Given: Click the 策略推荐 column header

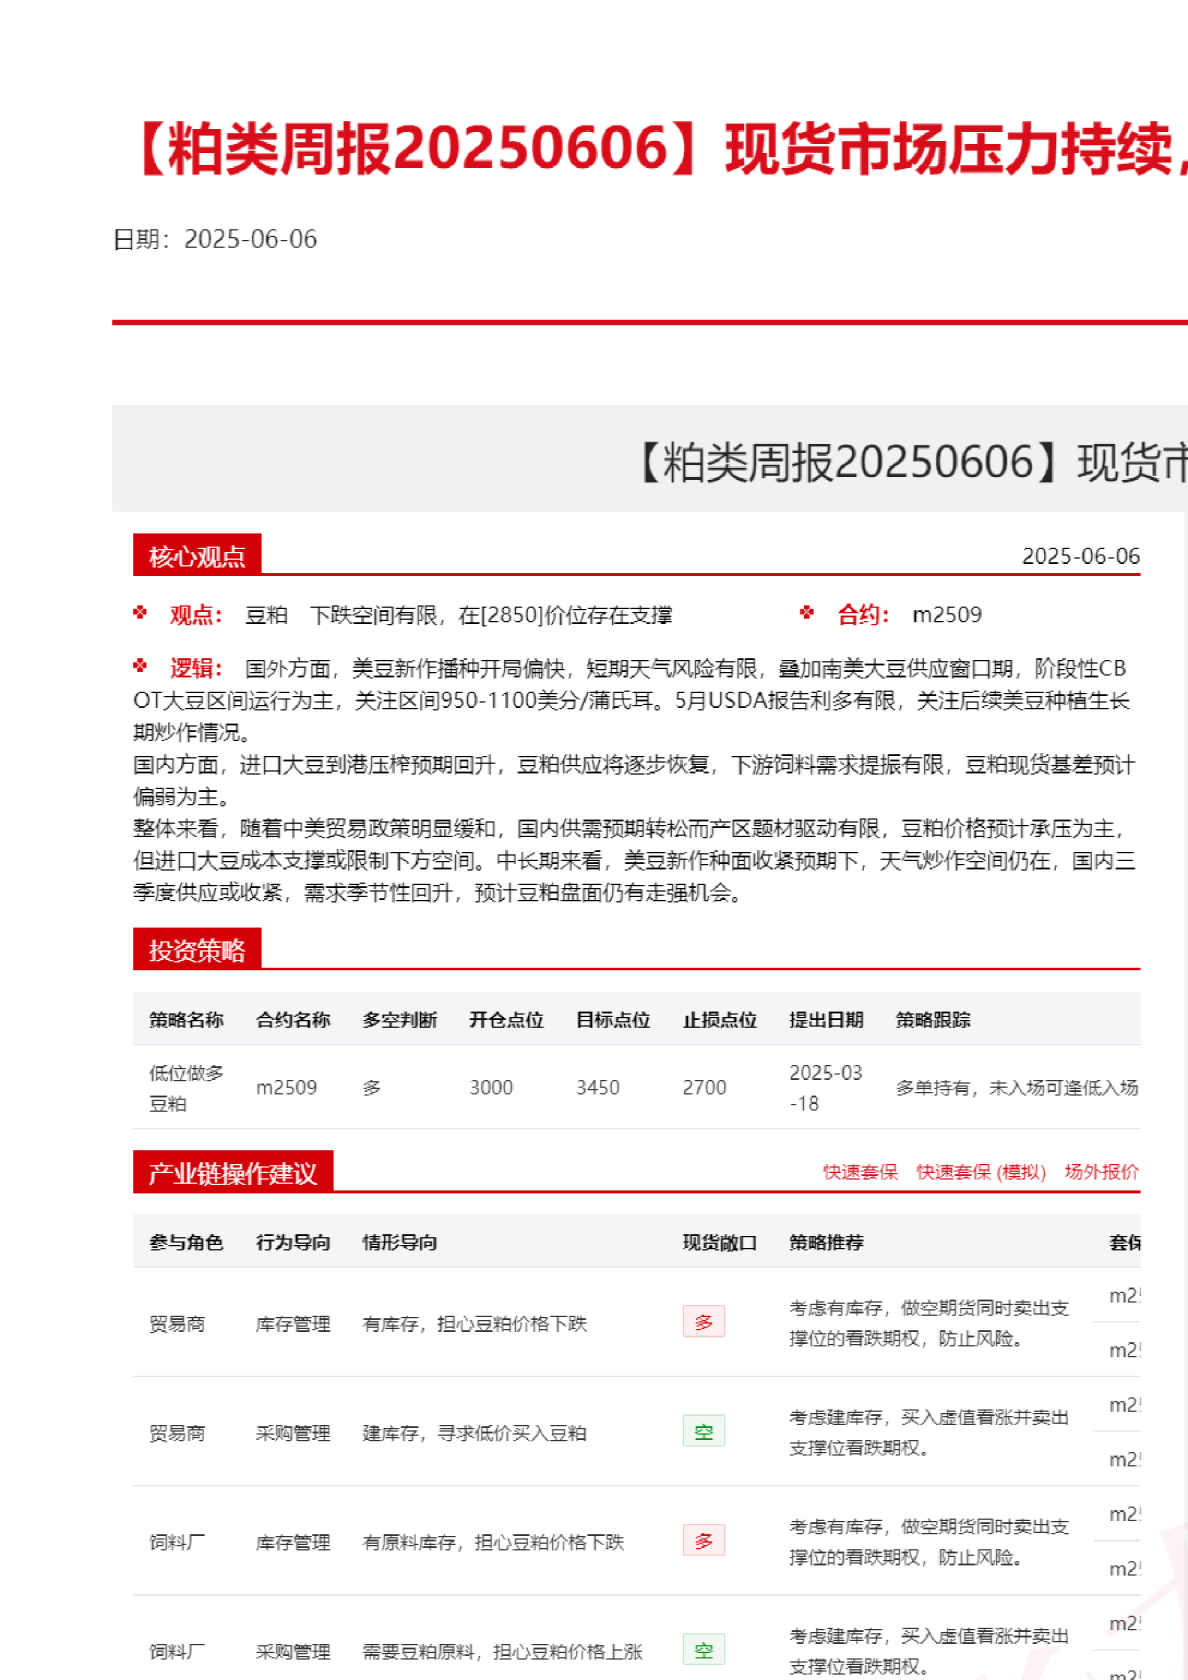Looking at the screenshot, I should [x=826, y=1243].
